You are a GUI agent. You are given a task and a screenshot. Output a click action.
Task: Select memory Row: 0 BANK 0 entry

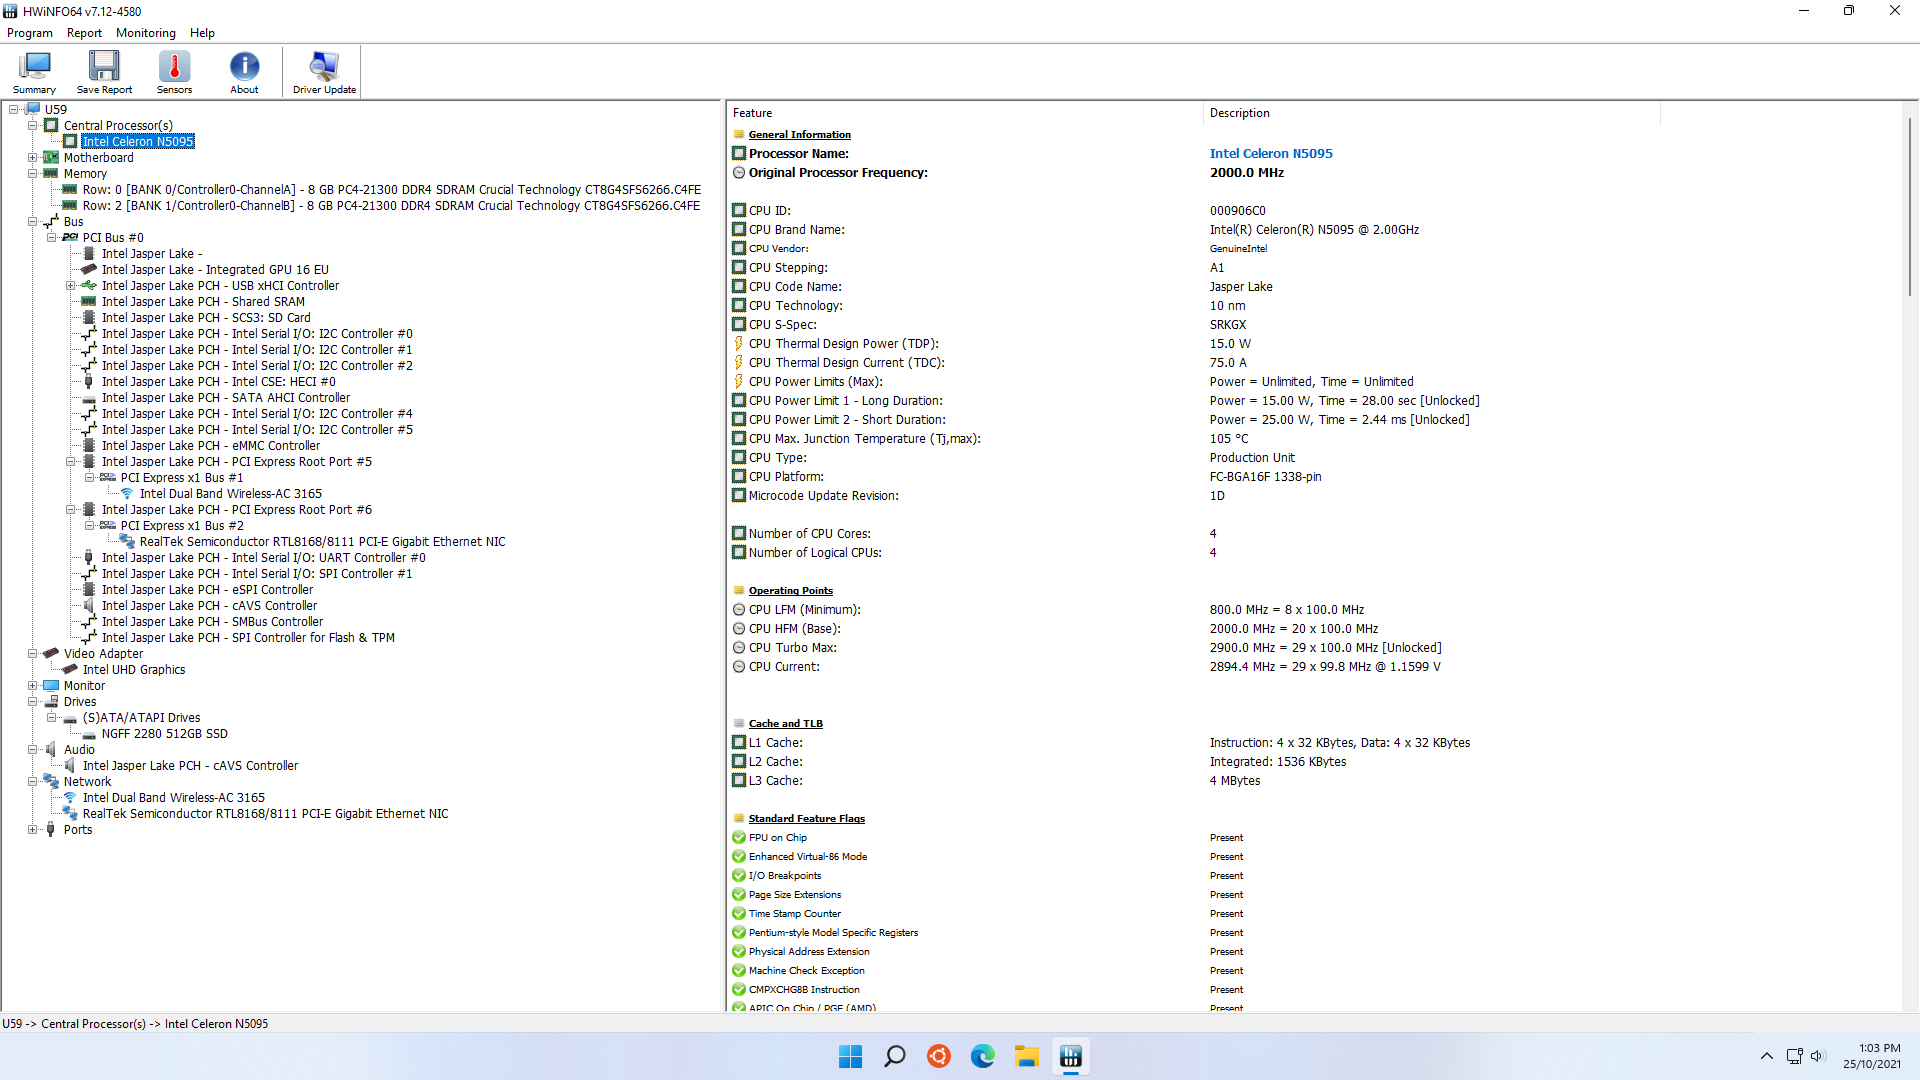click(x=391, y=190)
